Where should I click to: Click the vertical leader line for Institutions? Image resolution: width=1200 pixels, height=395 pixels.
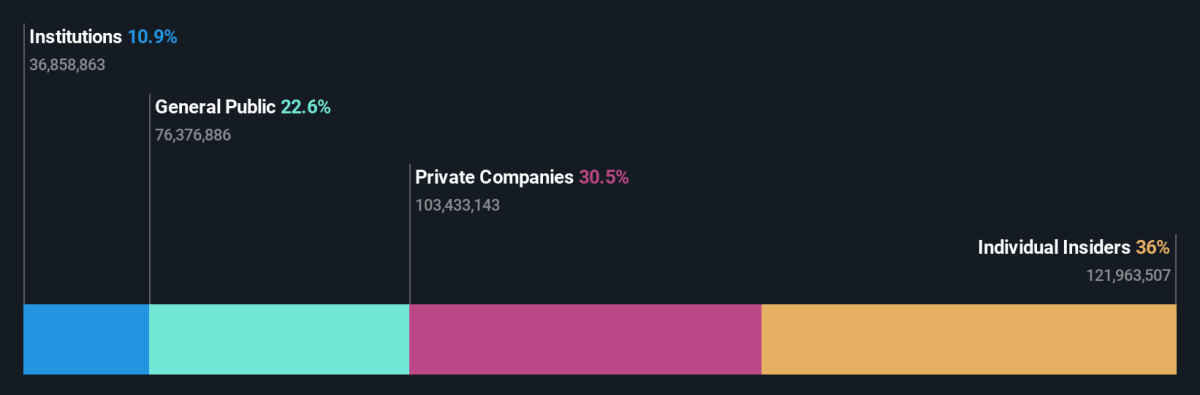(x=24, y=165)
